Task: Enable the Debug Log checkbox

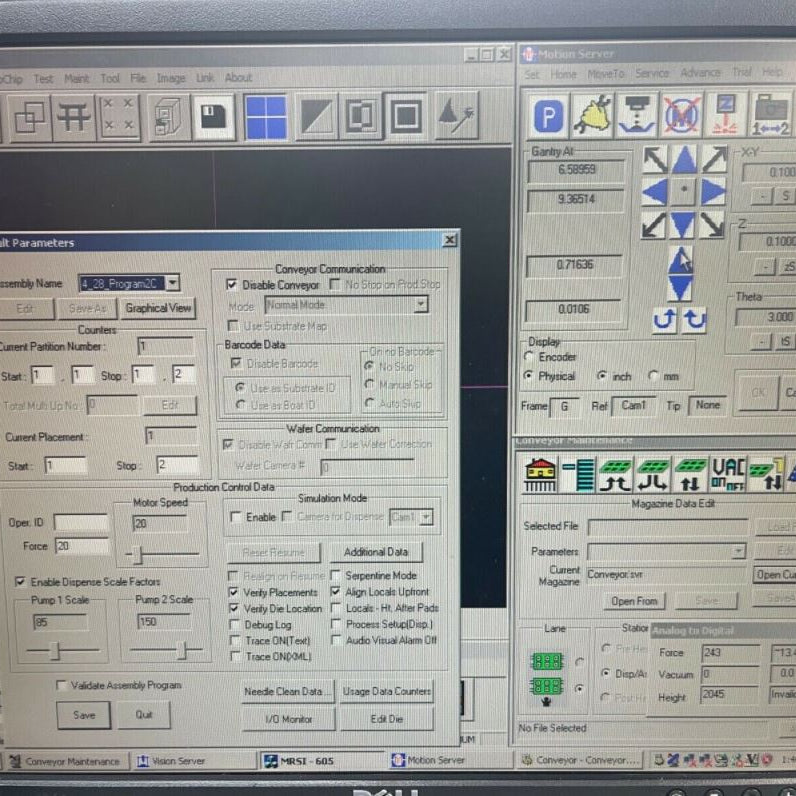Action: [234, 624]
